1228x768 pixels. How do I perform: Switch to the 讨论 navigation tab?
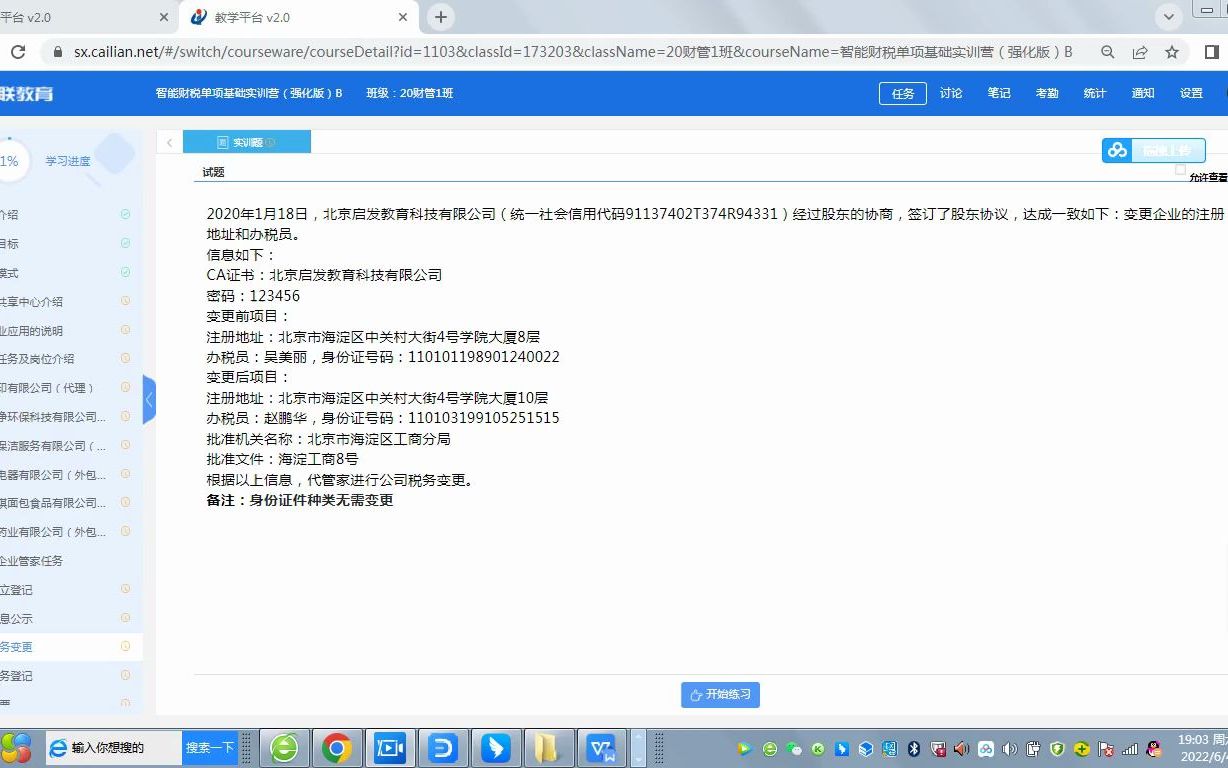coord(950,93)
